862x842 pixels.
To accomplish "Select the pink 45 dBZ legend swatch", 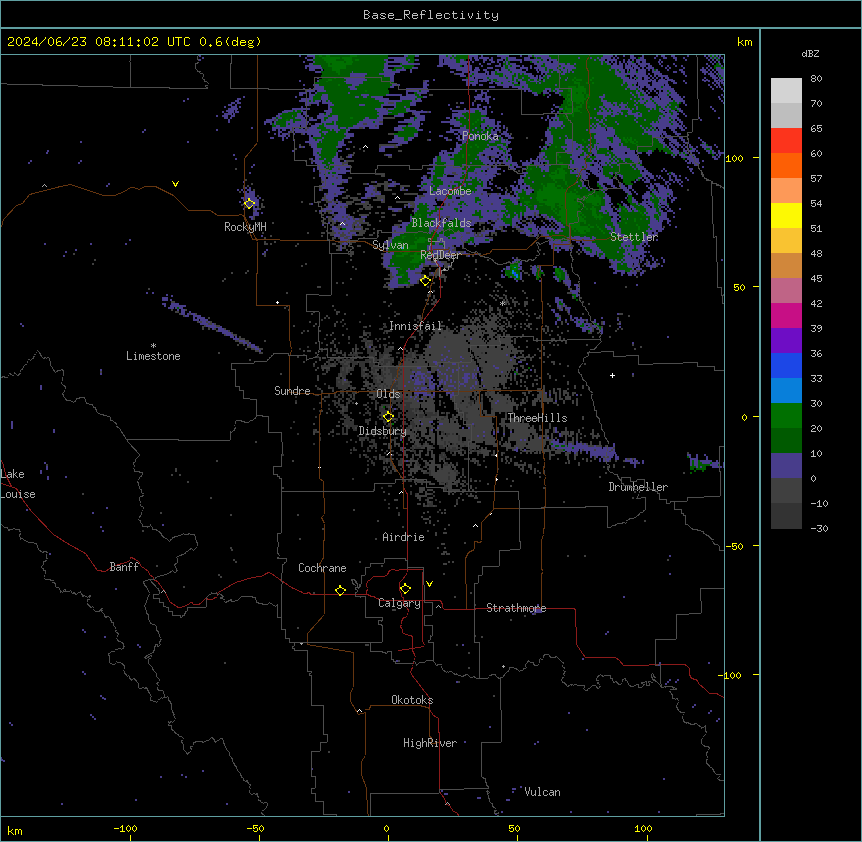I will click(786, 291).
